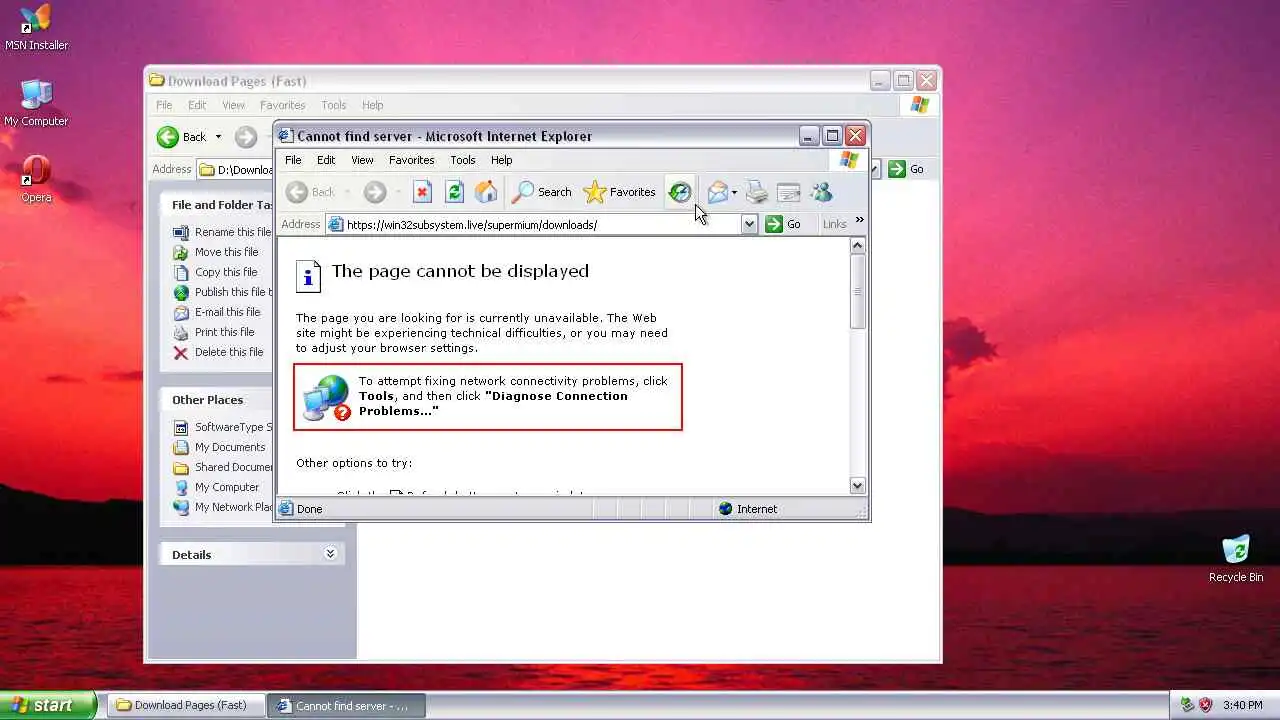
Task: Open Tools menu in Download Pages window
Action: coord(333,105)
